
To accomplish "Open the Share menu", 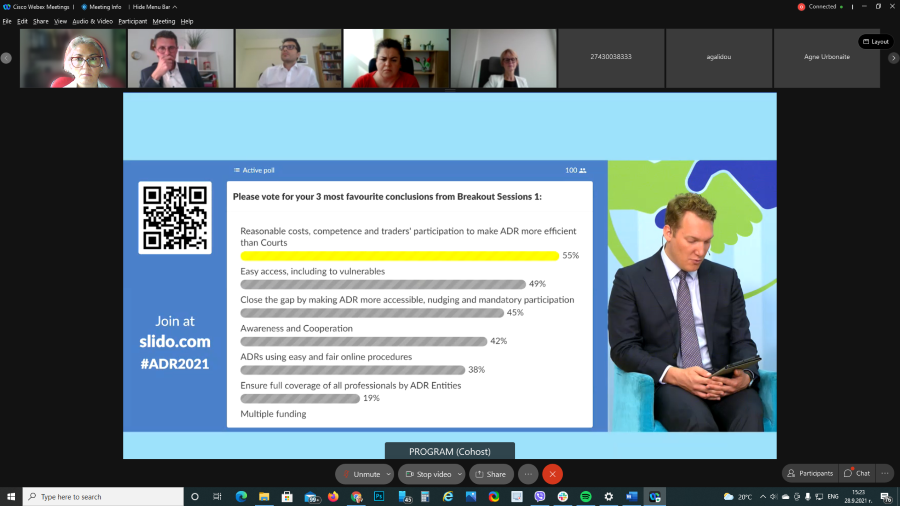I will [41, 21].
